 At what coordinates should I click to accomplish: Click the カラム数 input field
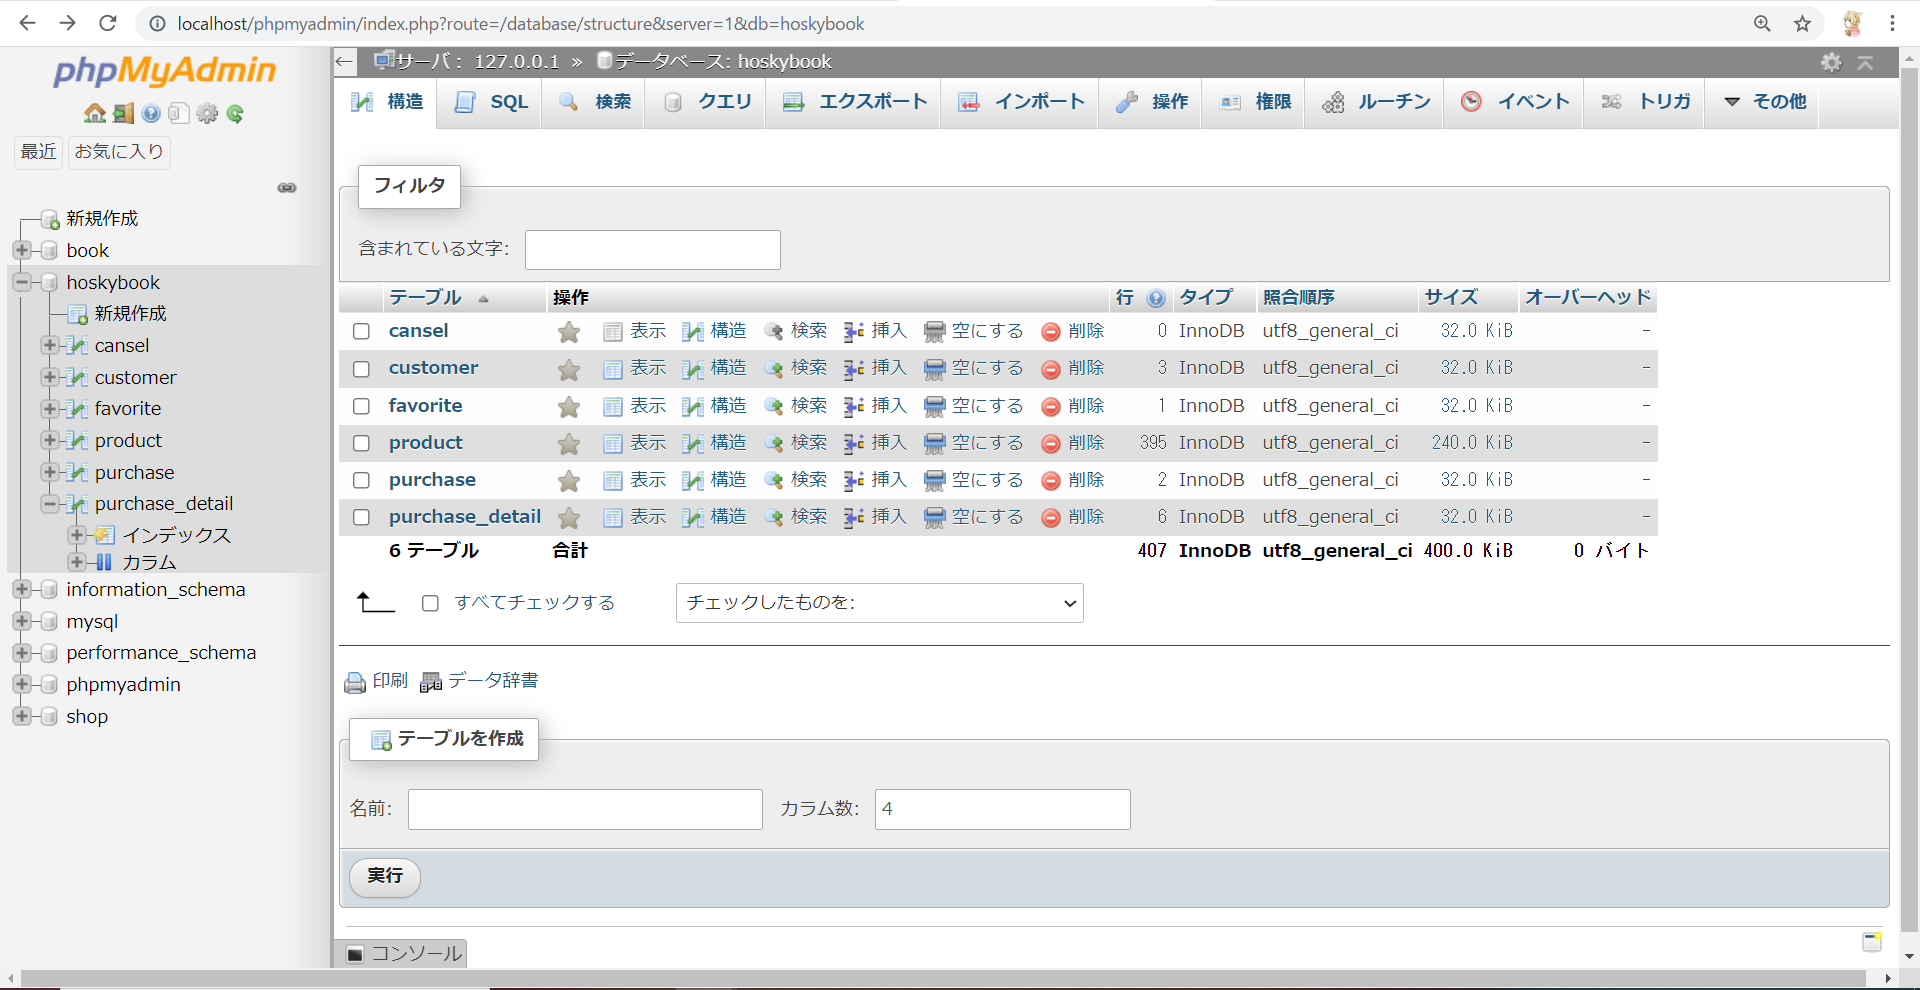1003,810
